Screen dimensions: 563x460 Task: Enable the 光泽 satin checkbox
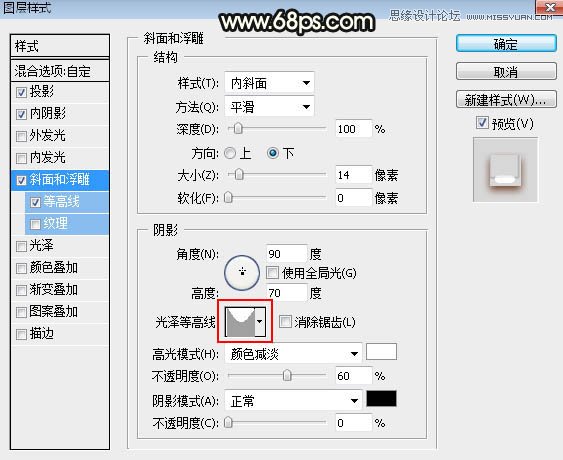(21, 246)
